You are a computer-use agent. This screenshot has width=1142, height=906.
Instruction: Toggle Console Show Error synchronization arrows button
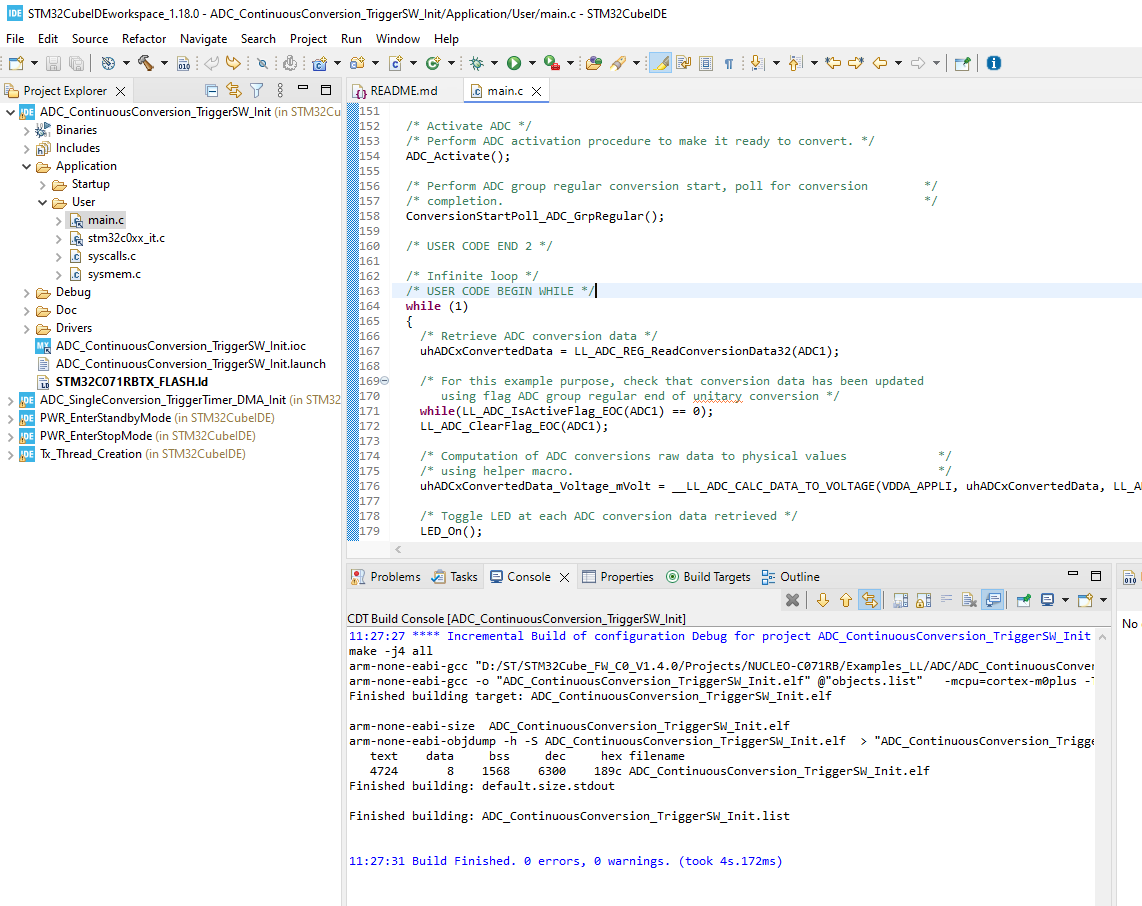[x=870, y=600]
